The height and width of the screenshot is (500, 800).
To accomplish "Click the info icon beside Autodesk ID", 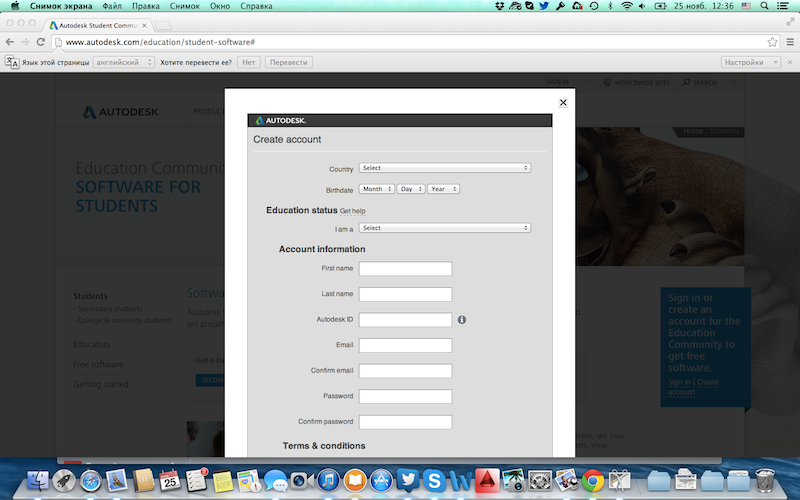I will [x=462, y=320].
